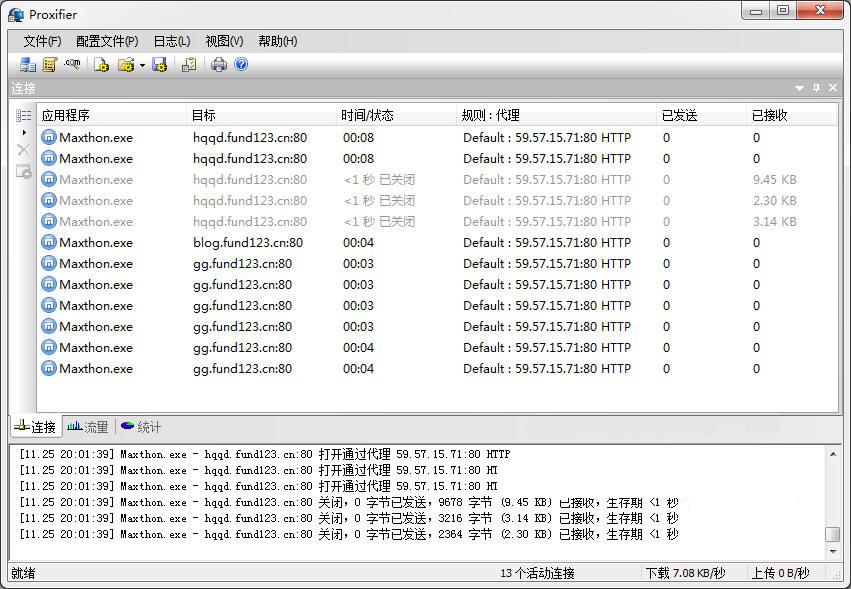This screenshot has height=589, width=851.
Task: Open the Proxy Servers toolbar icon
Action: click(26, 64)
